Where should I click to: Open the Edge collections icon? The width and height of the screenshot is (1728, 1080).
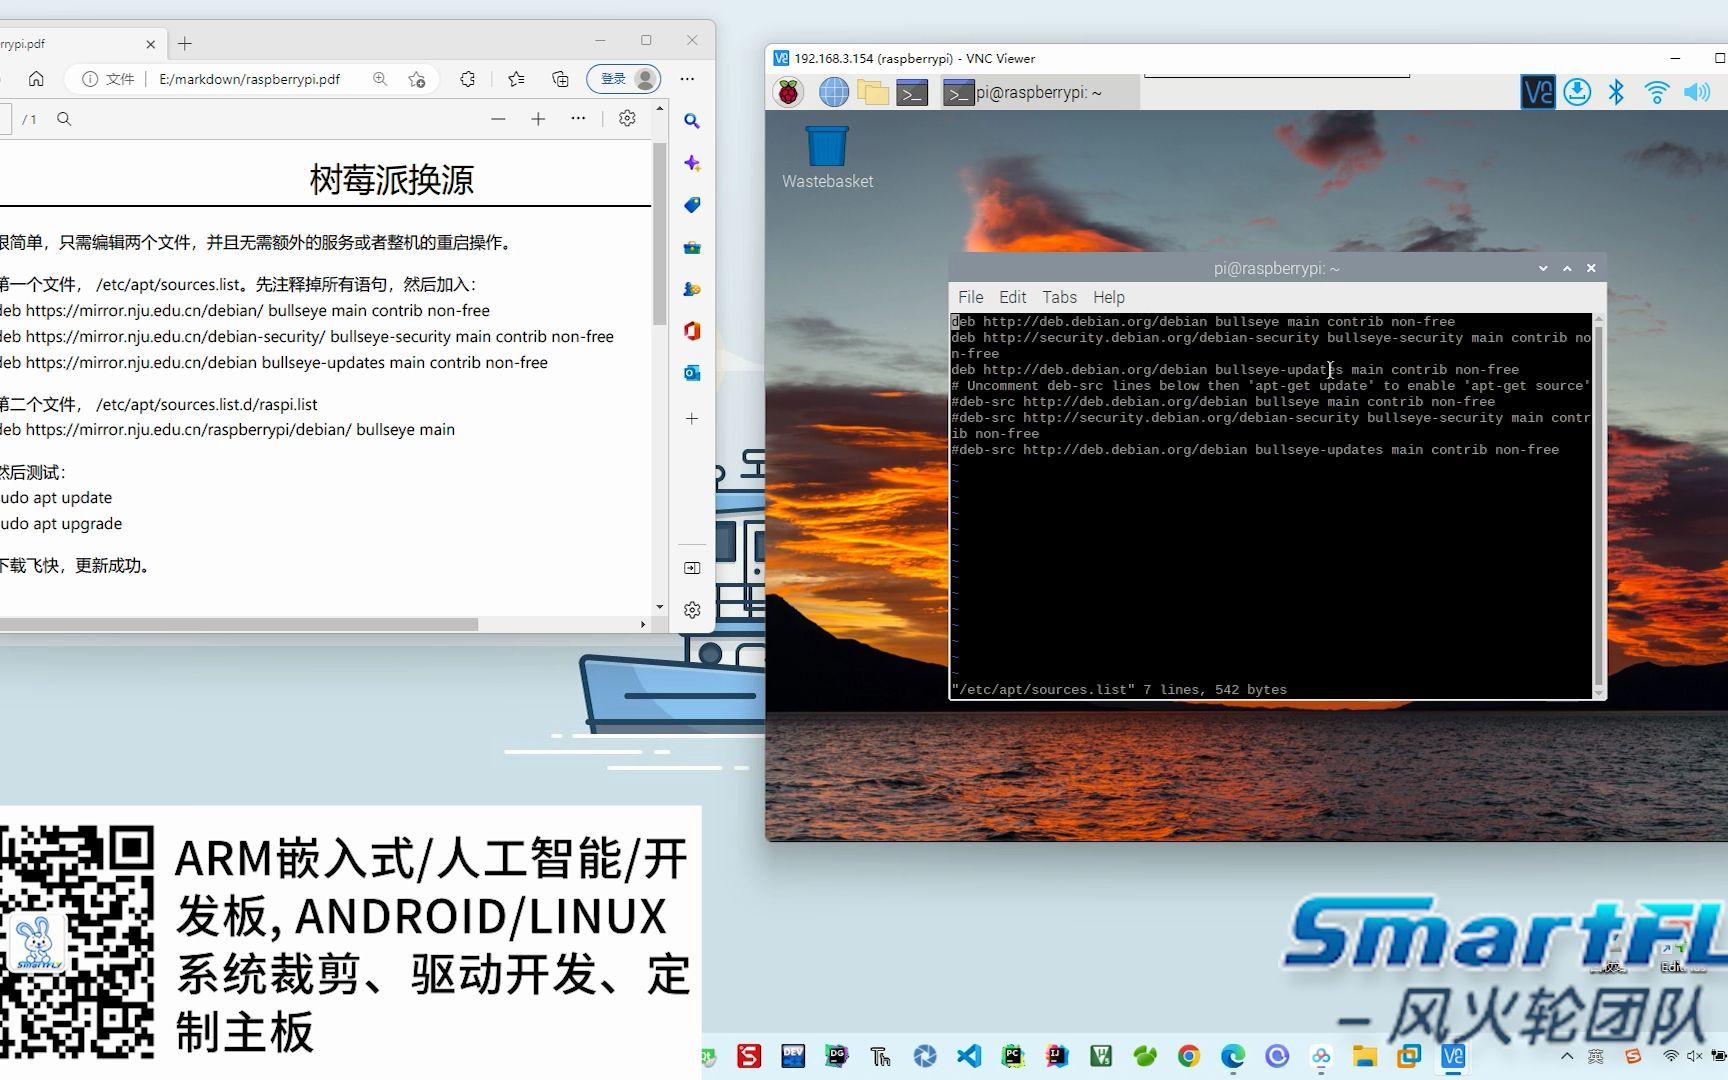[560, 79]
